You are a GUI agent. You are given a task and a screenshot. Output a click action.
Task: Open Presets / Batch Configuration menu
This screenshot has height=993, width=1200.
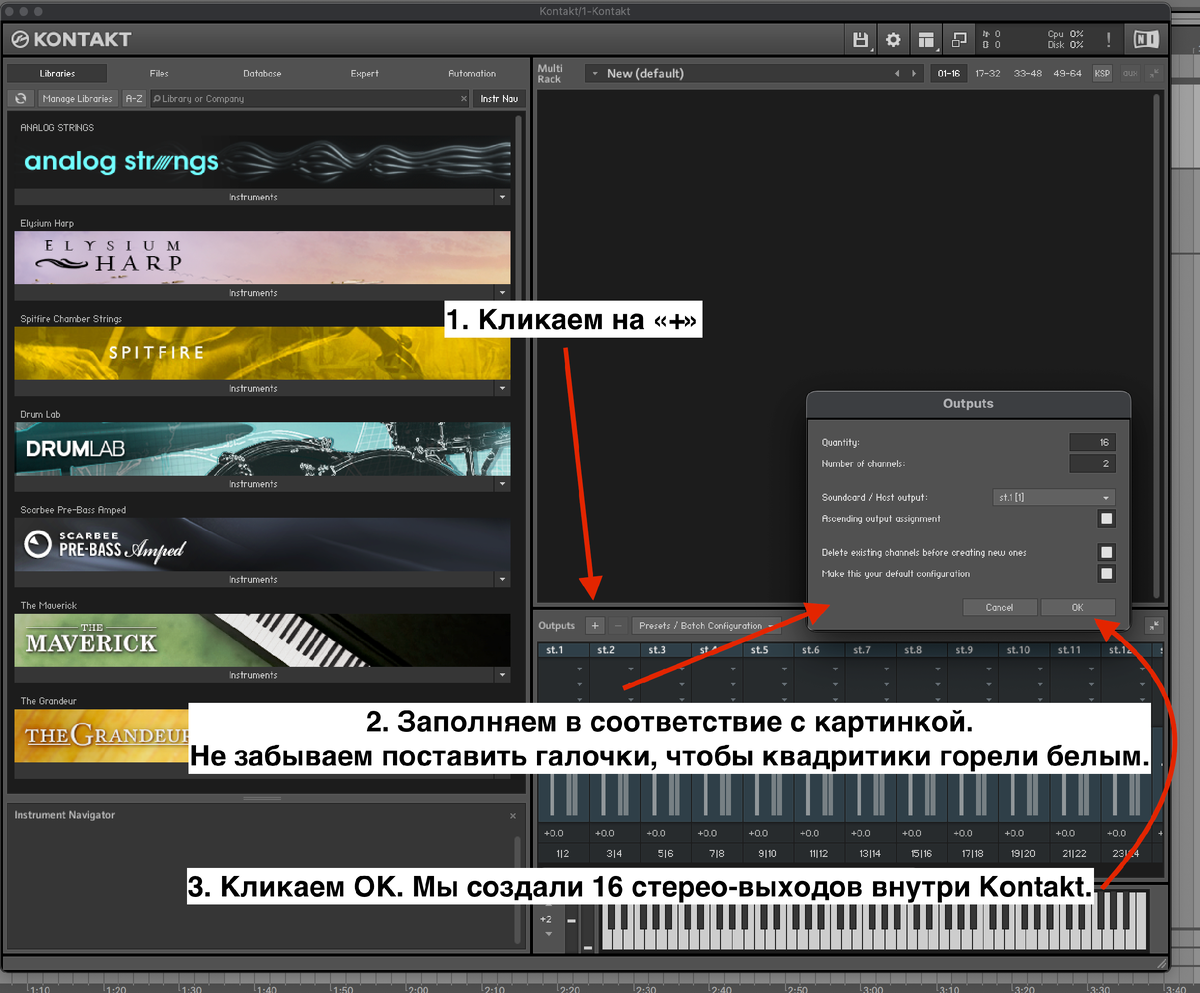tap(708, 626)
